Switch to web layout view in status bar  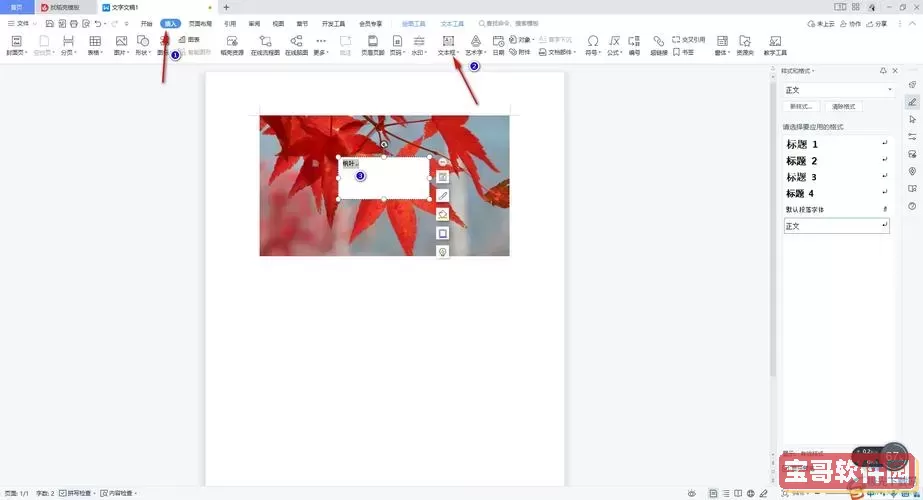[x=751, y=494]
